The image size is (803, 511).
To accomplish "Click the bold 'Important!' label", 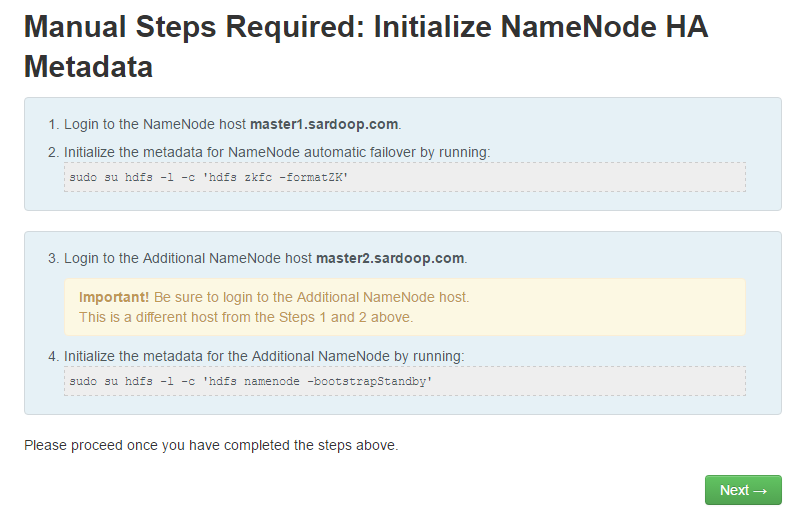I will point(114,297).
